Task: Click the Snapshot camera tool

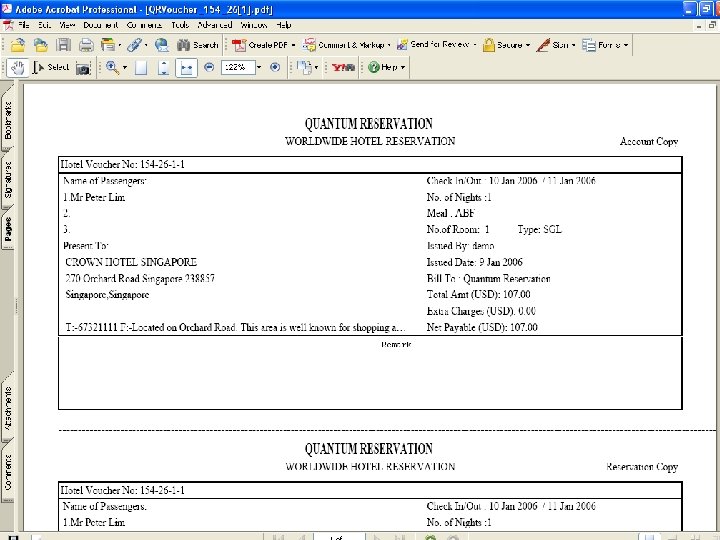Action: tap(83, 68)
